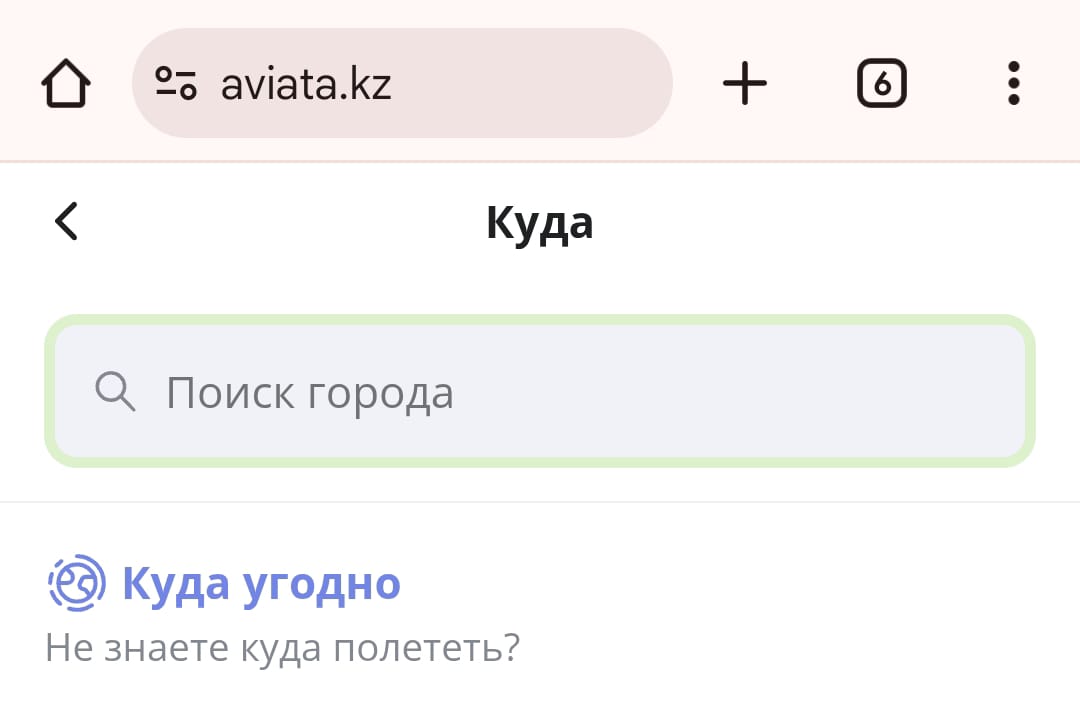1080x719 pixels.
Task: Open the tab switcher showing 6 tabs
Action: pos(882,84)
